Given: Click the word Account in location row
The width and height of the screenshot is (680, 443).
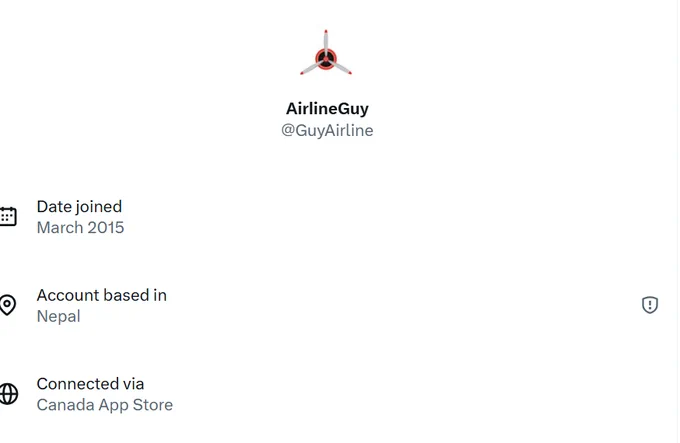Looking at the screenshot, I should pyautogui.click(x=68, y=295).
